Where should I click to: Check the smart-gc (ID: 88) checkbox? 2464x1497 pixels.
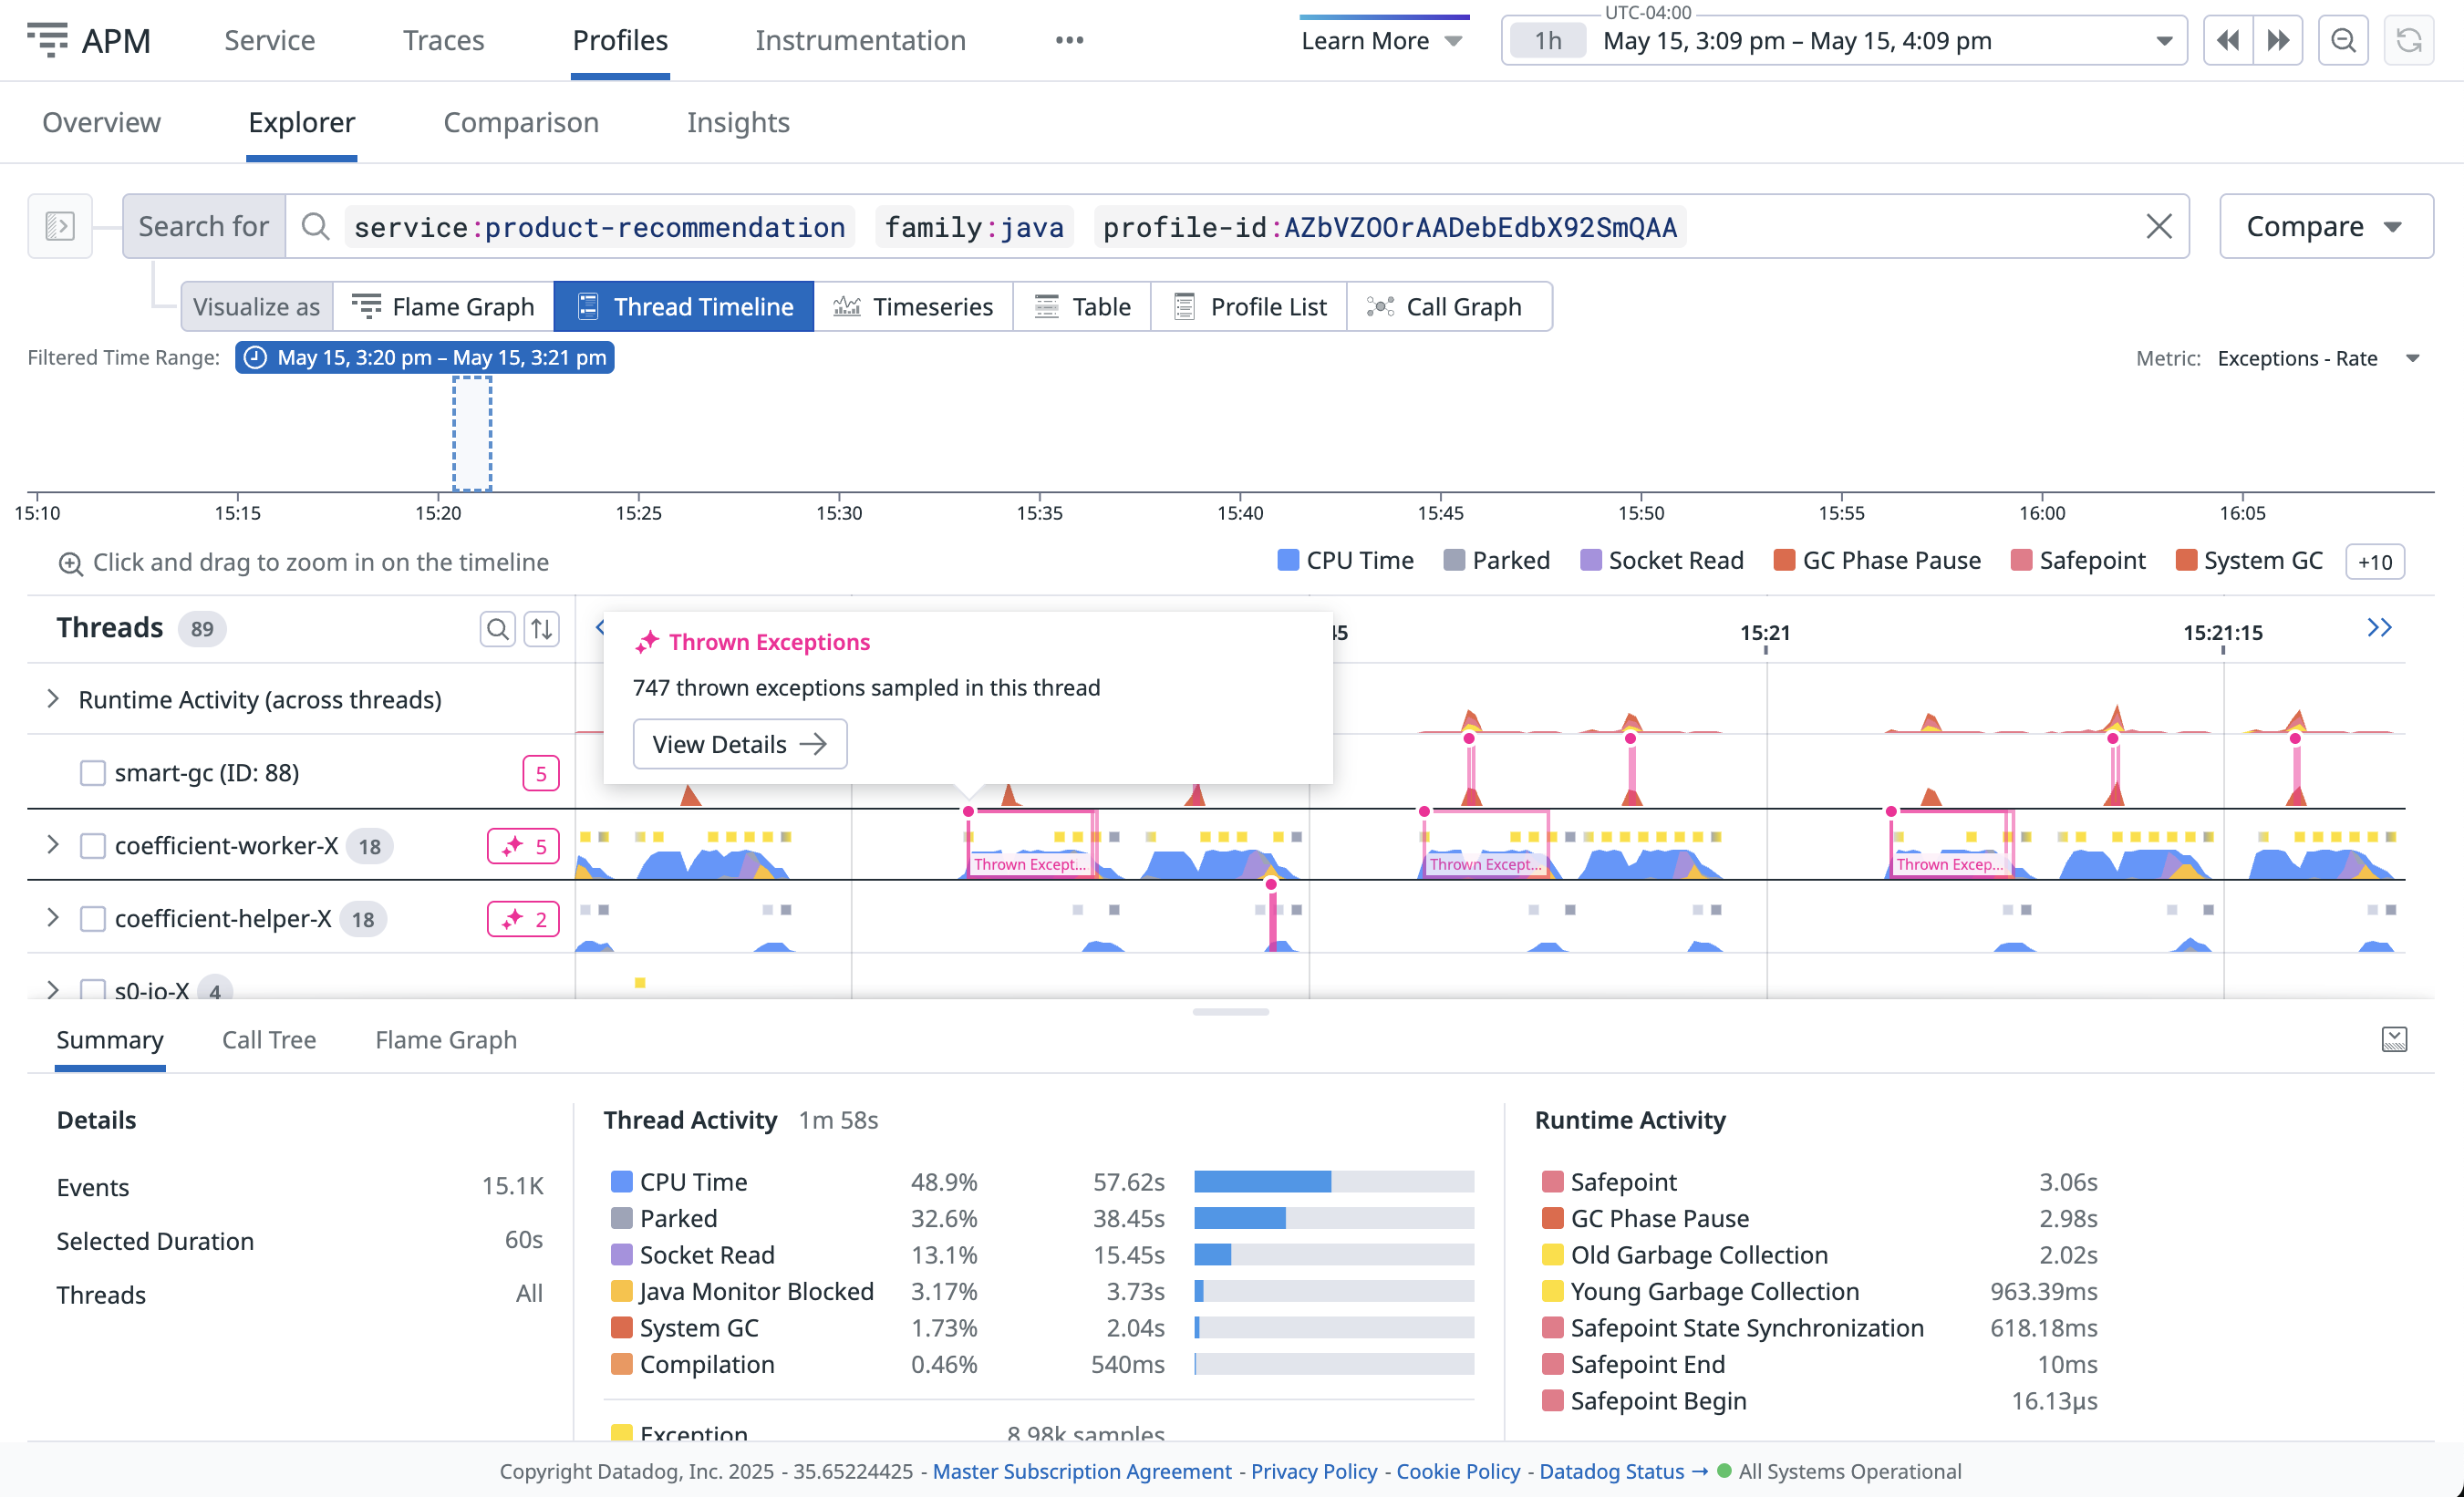pos(93,773)
